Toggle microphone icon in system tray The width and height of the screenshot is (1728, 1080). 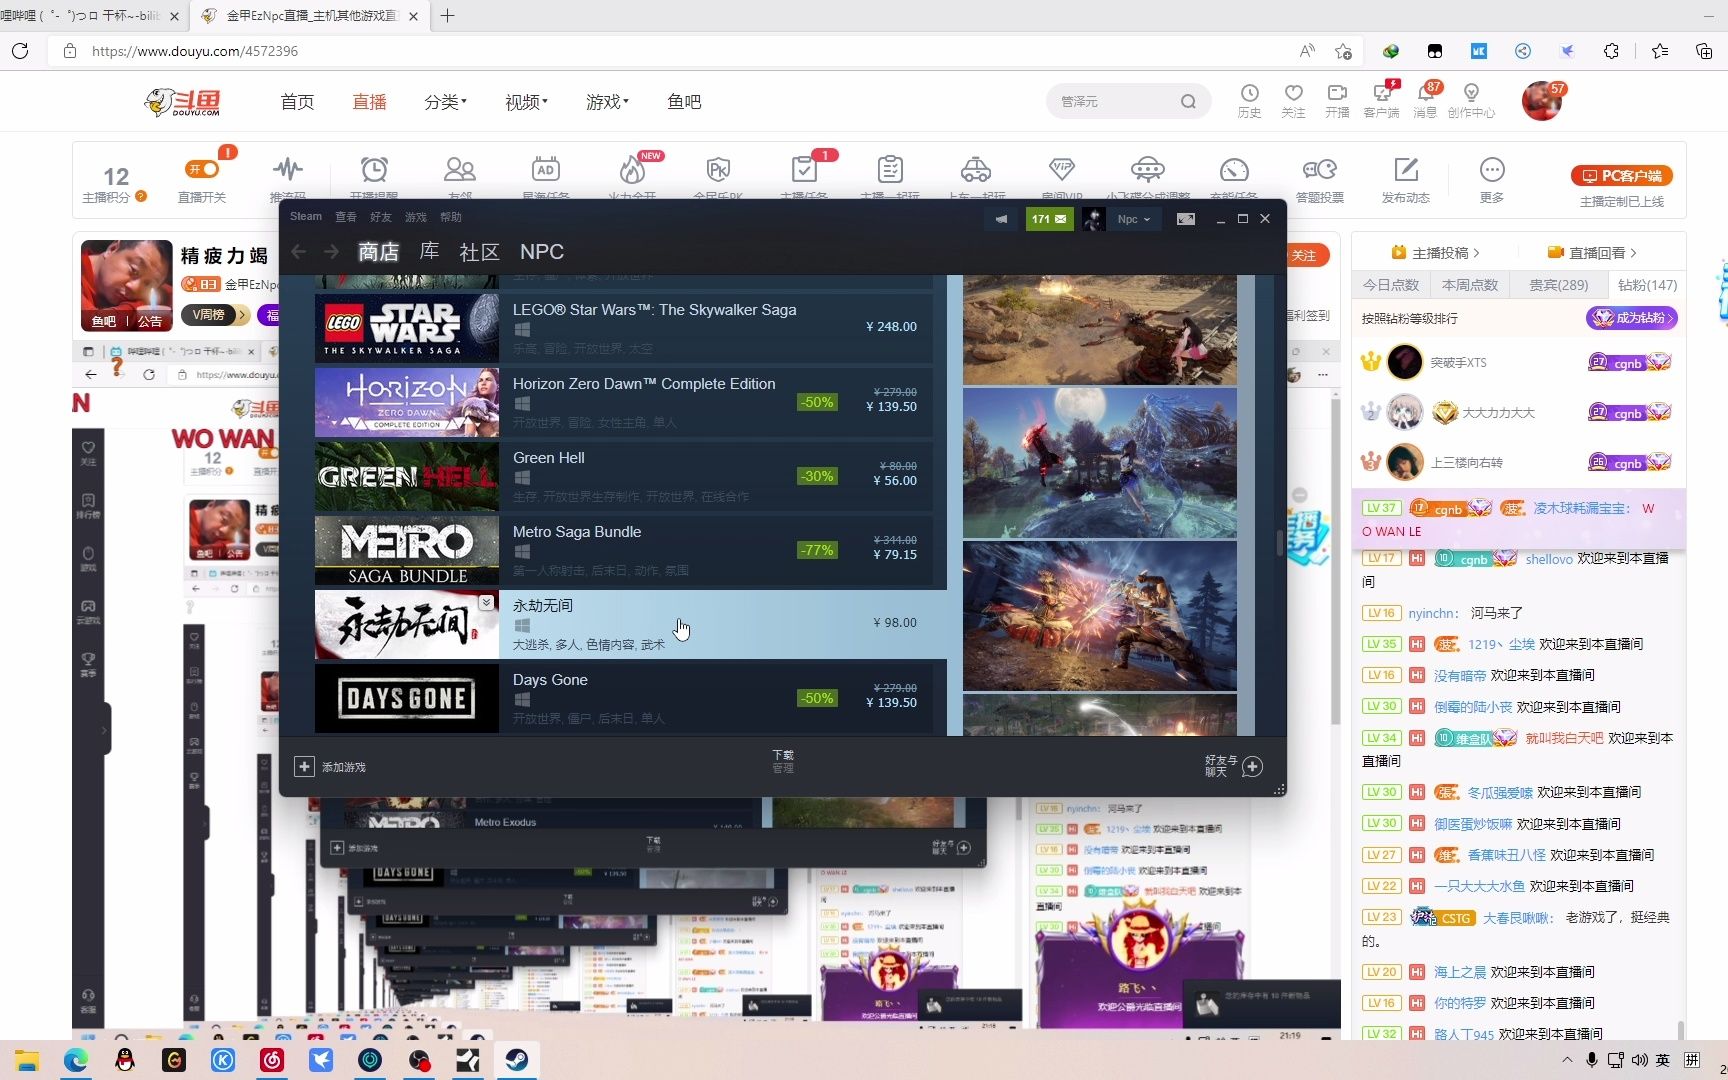[1591, 1060]
